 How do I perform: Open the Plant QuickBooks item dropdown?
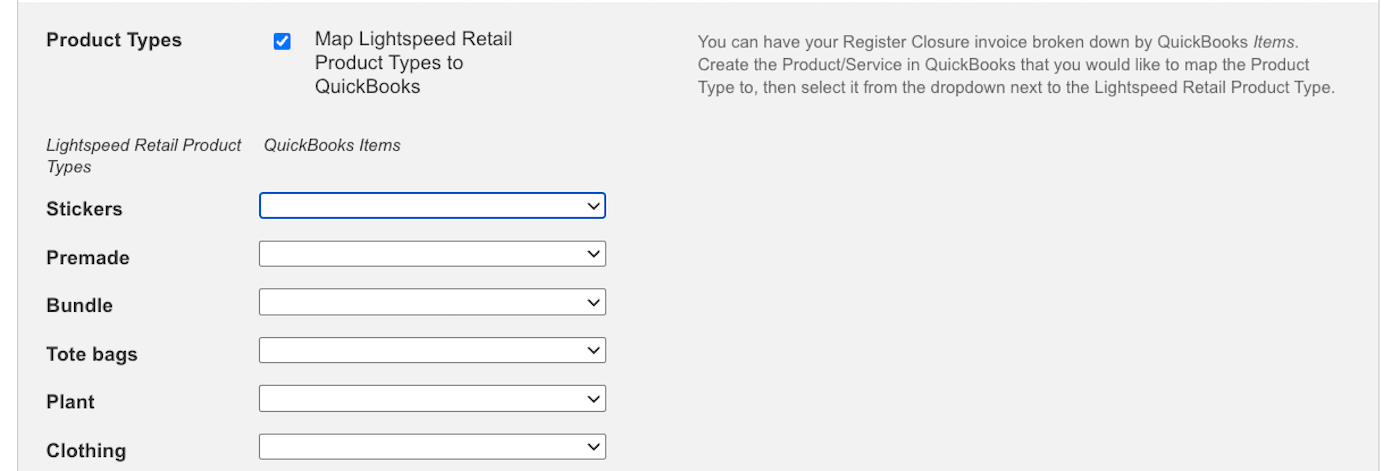coord(432,399)
